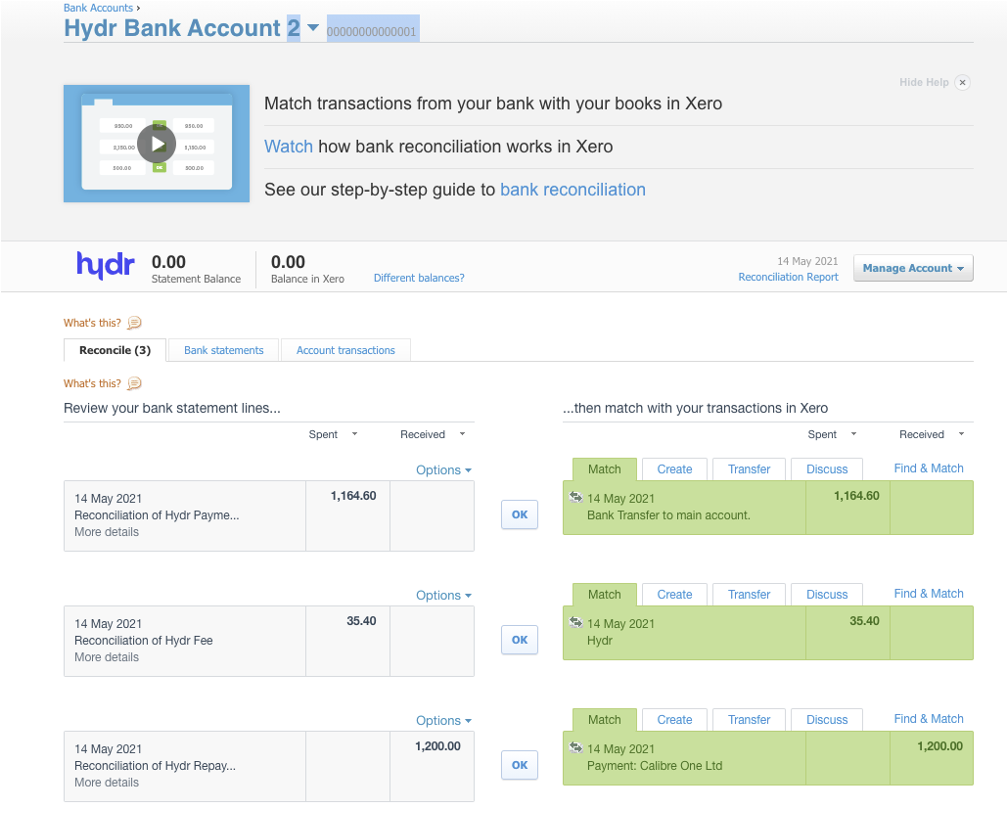The height and width of the screenshot is (830, 1008).
Task: Click Find & Match for the 1,200.00 line
Action: click(928, 719)
